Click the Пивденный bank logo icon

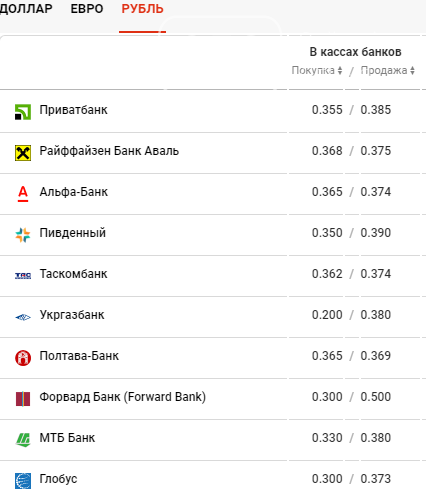[23, 235]
